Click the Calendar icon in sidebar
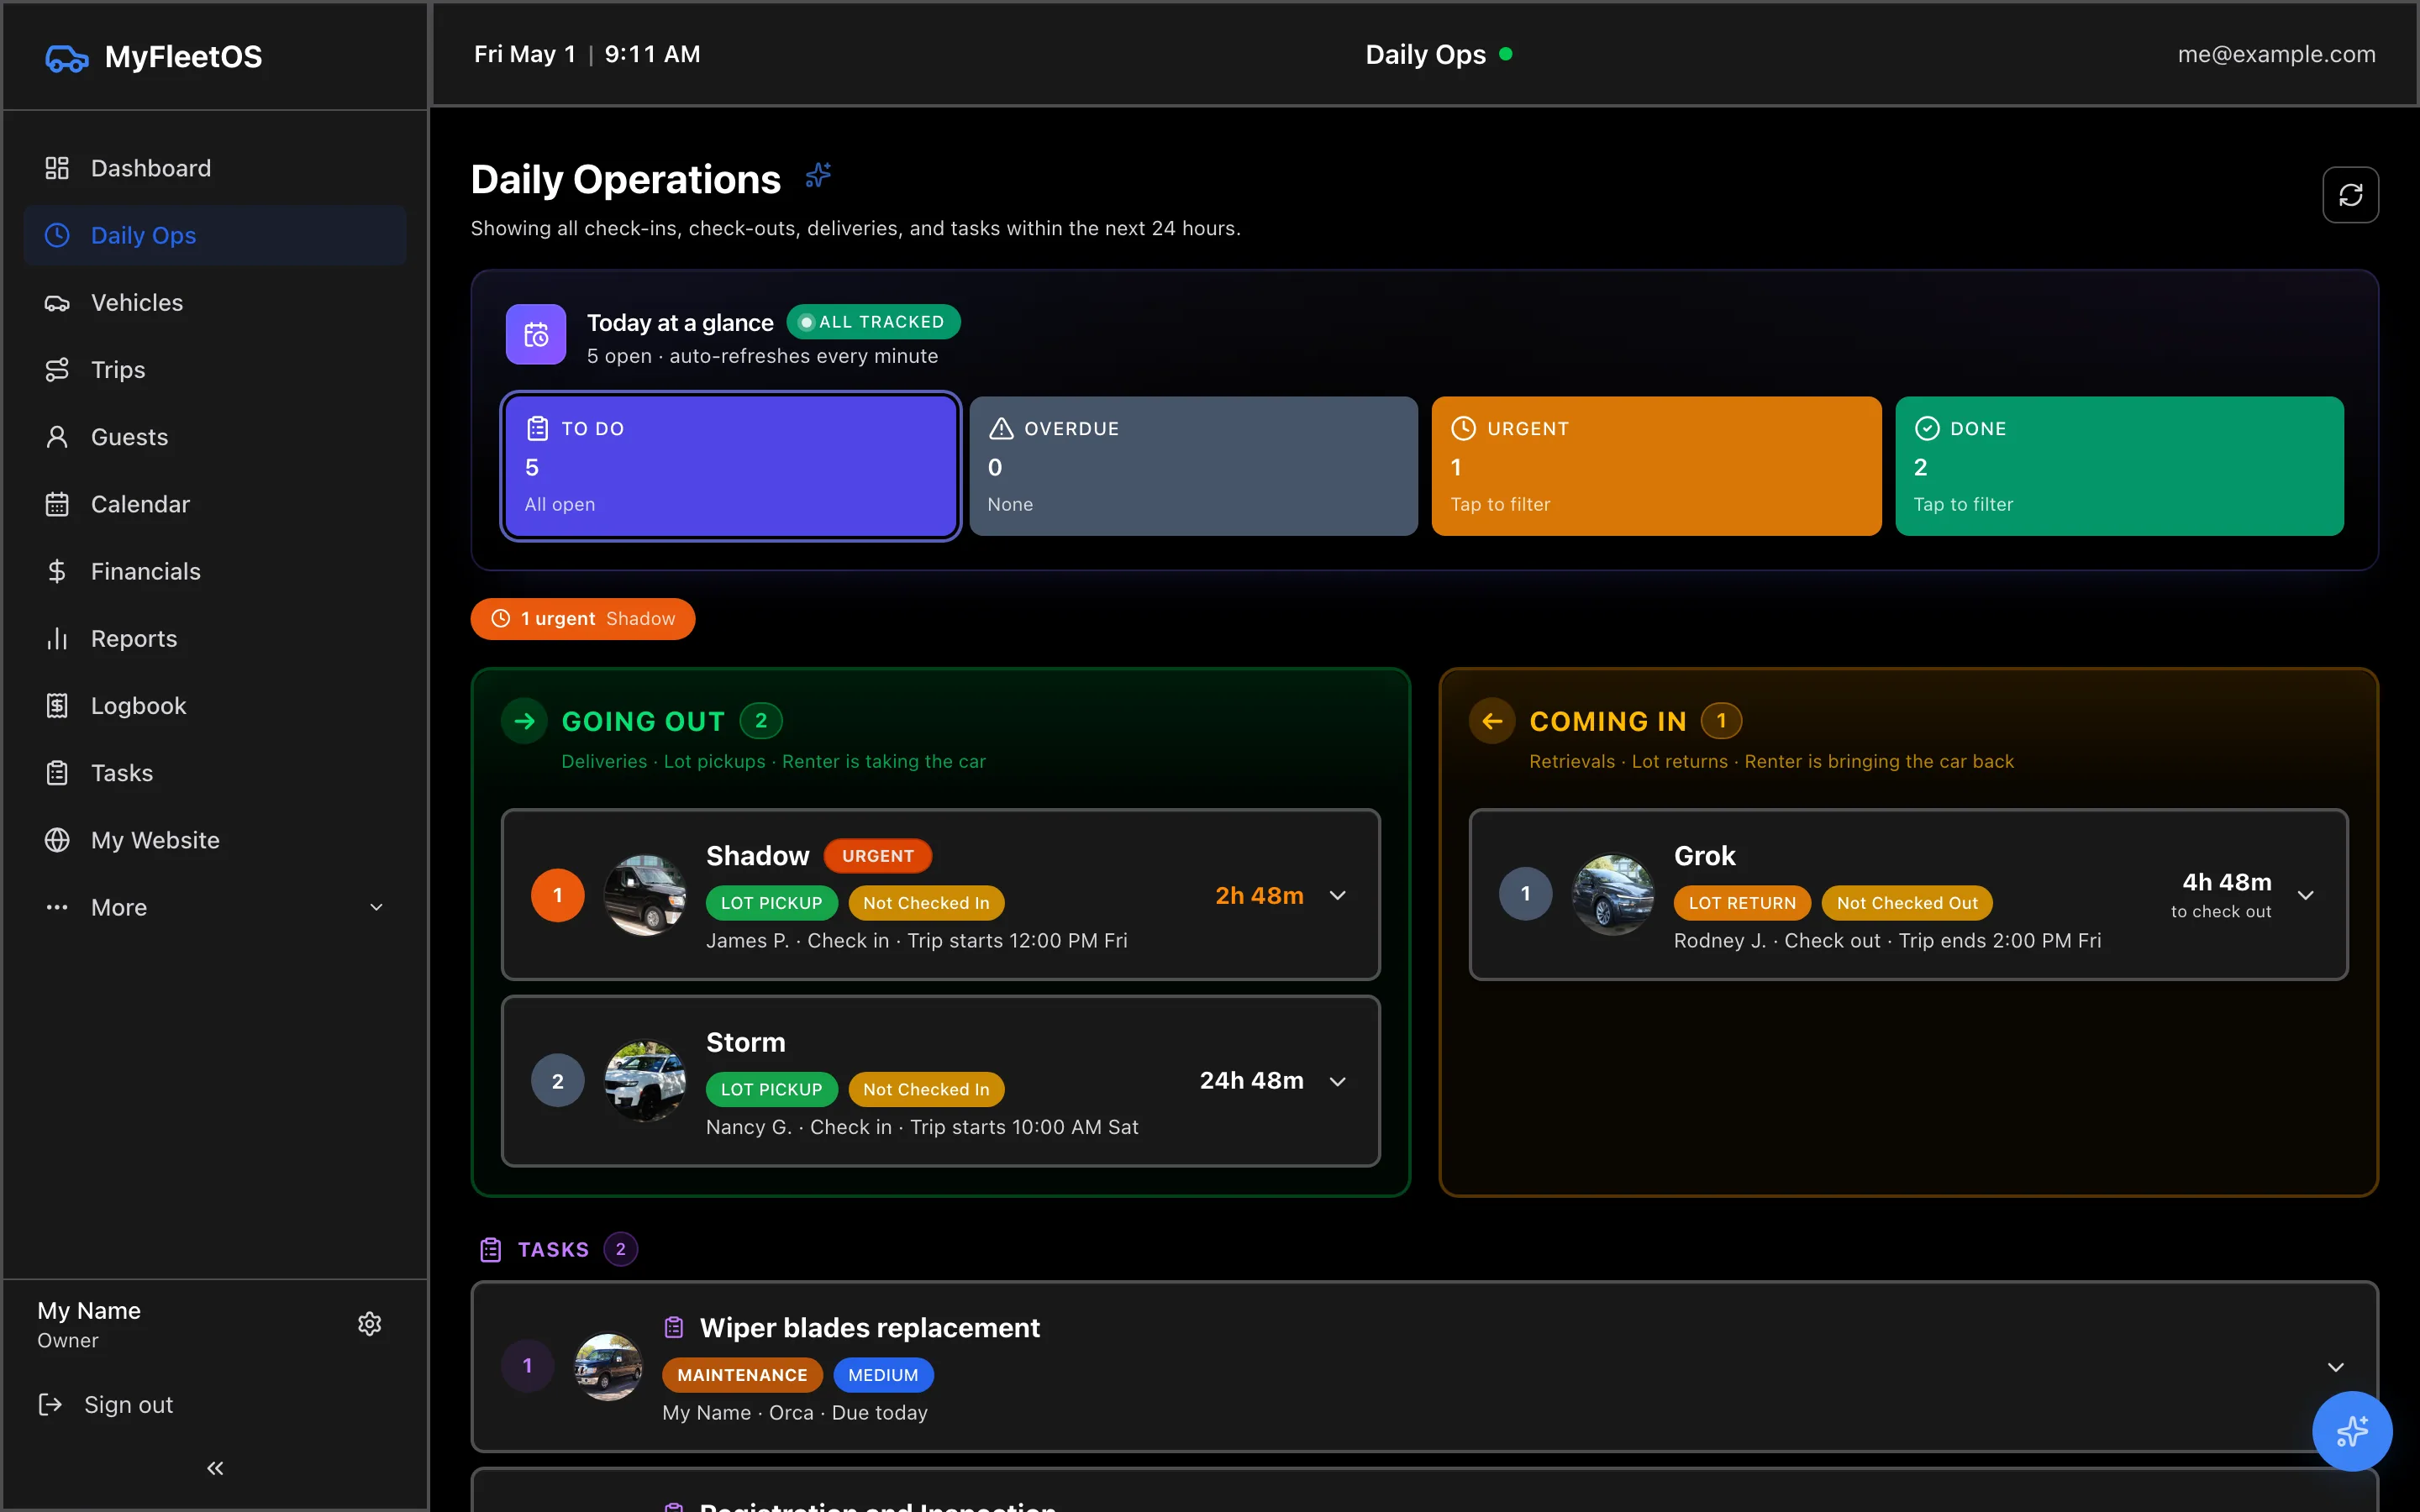This screenshot has height=1512, width=2420. 57,504
